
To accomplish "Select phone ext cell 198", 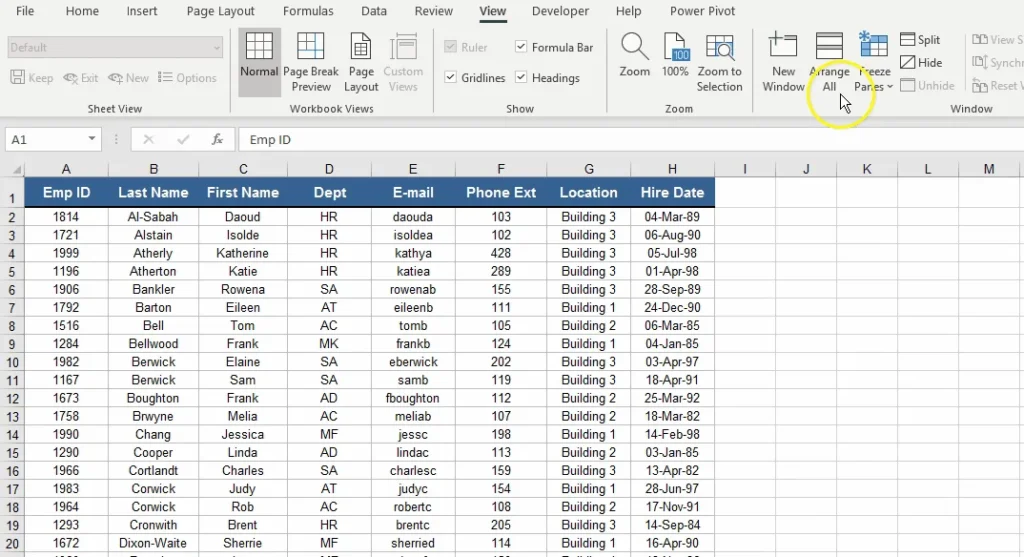I will [501, 434].
